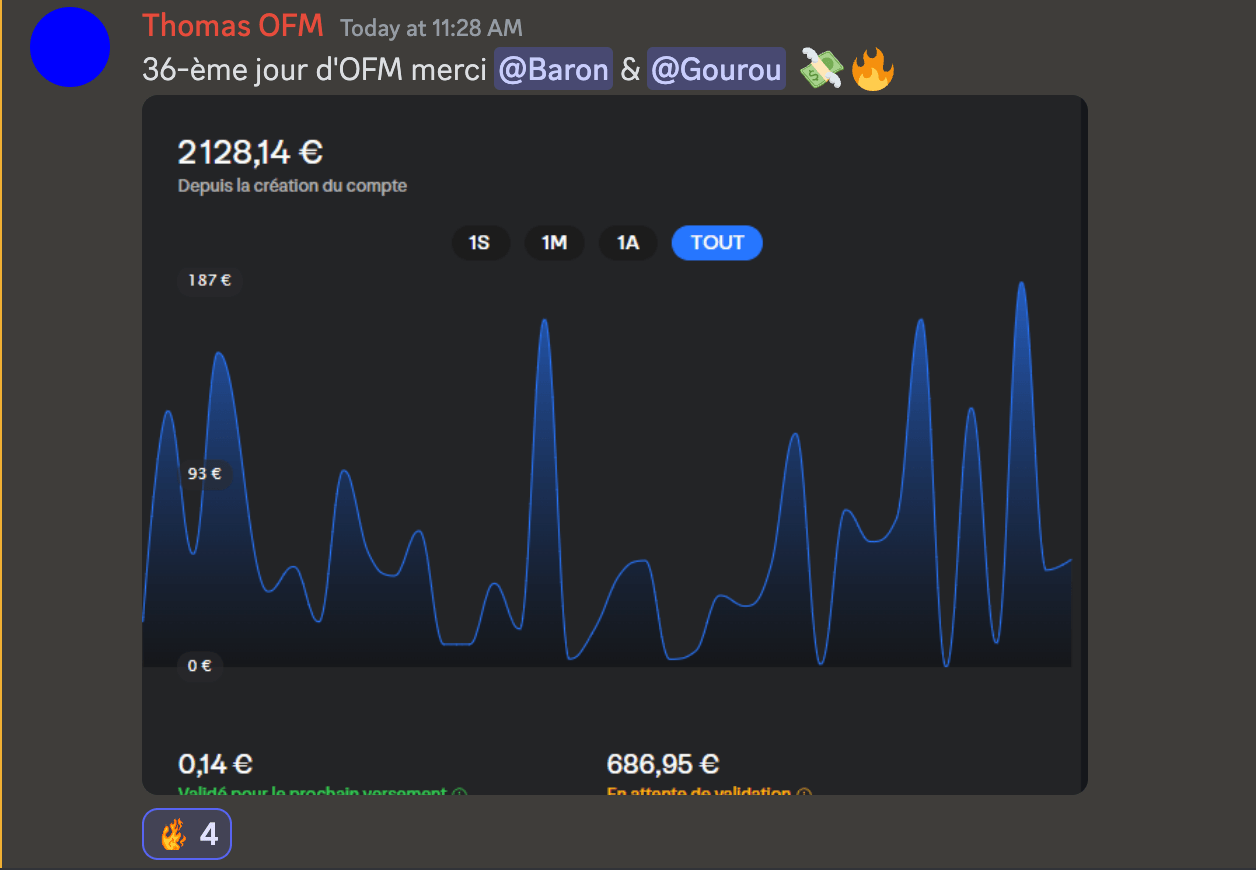Click the message timestamp Today at 11:28 AM
This screenshot has height=870, width=1256.
pyautogui.click(x=431, y=28)
